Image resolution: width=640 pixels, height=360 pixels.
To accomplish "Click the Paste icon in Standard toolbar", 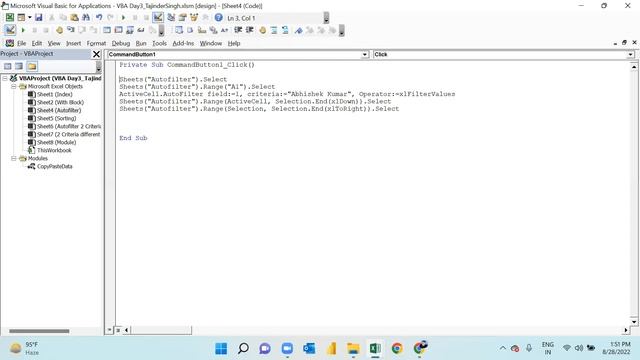I will point(74,18).
